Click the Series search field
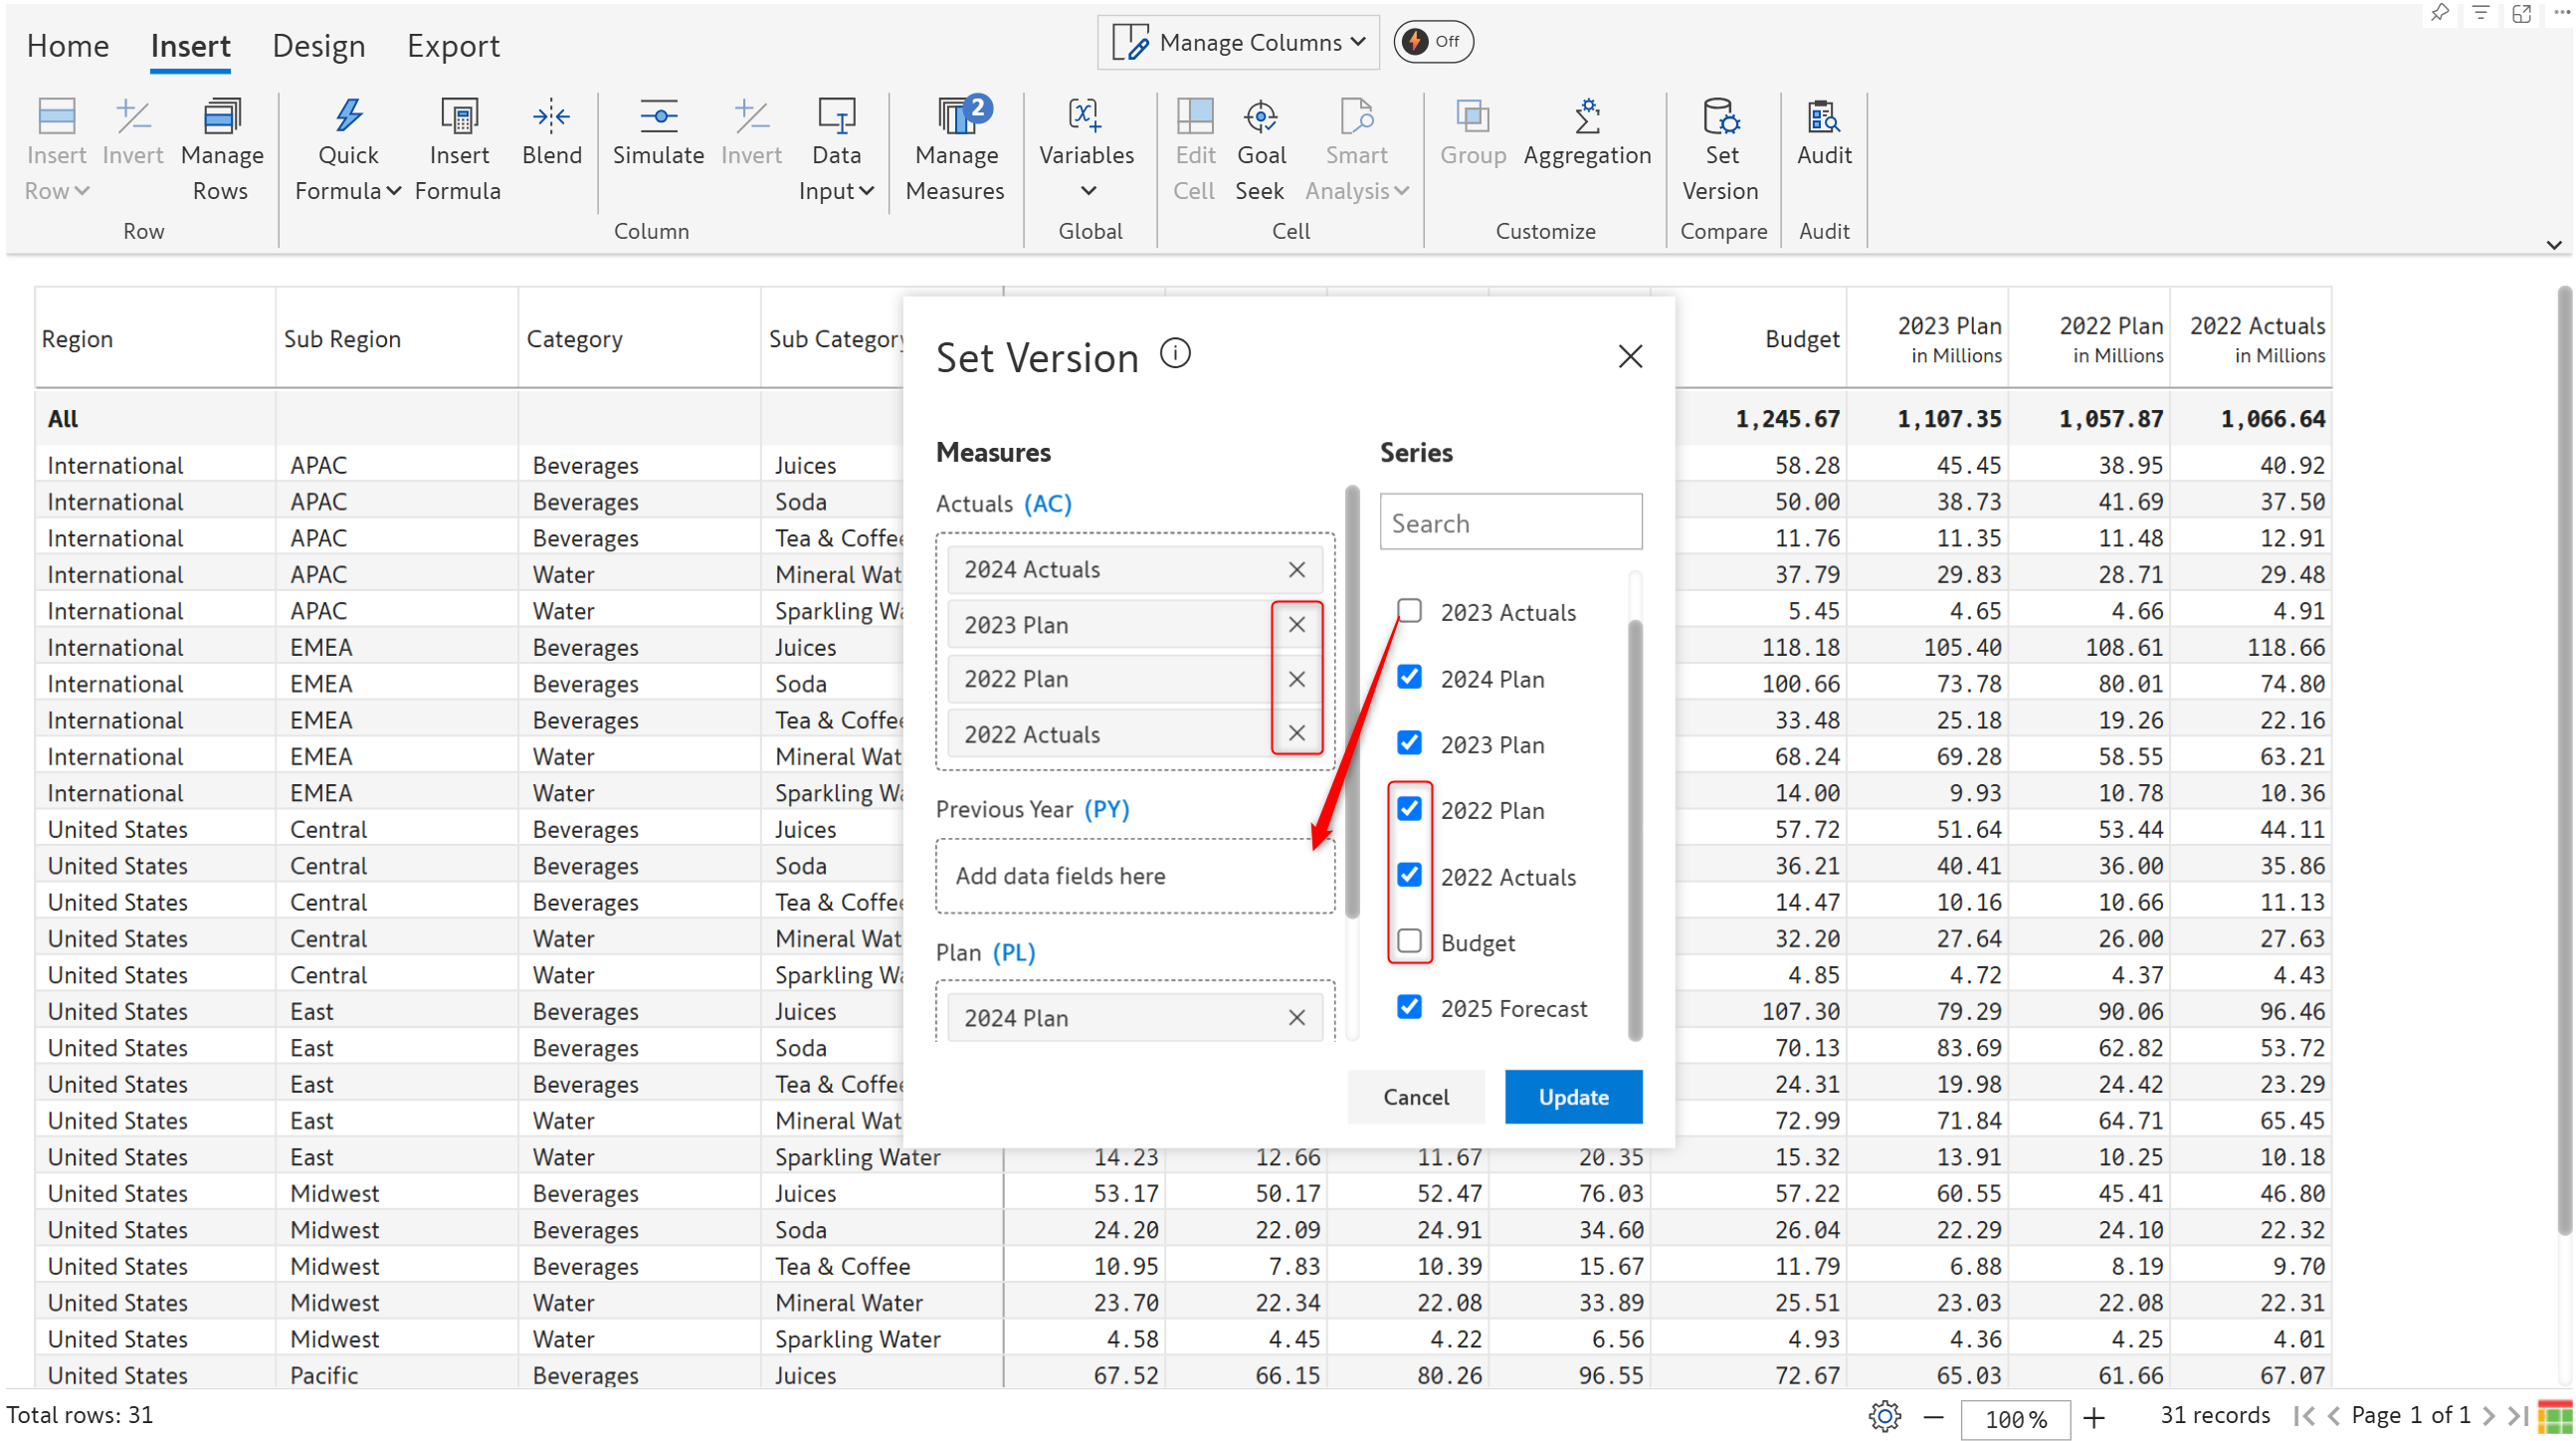Image resolution: width=2576 pixels, height=1441 pixels. point(1510,523)
